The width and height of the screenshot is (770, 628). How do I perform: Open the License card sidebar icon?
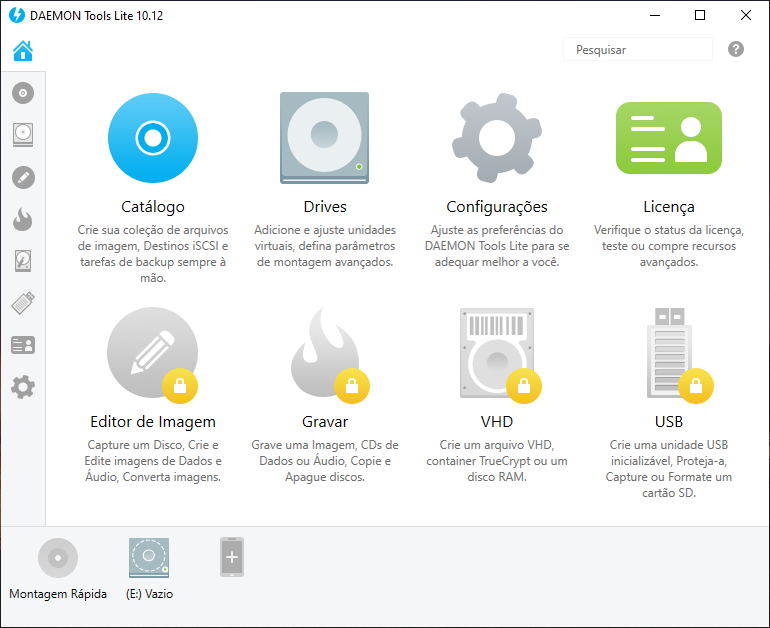[x=23, y=345]
